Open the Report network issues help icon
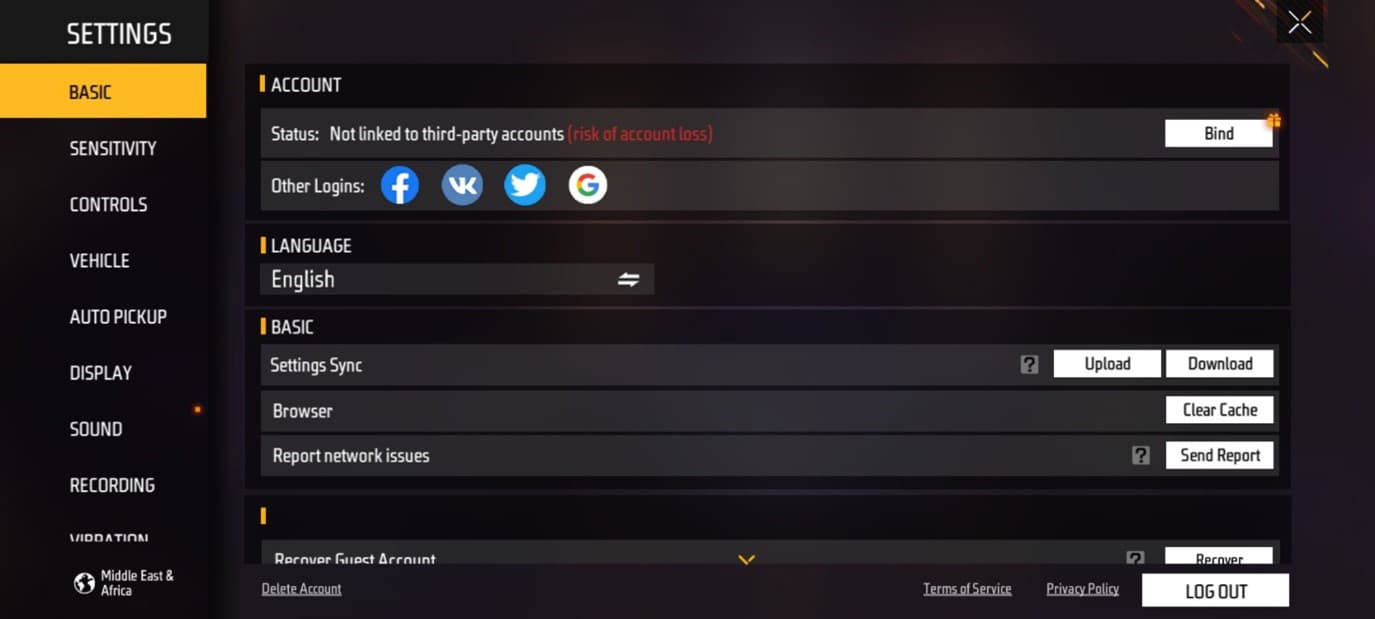This screenshot has height=619, width=1375. pos(1140,456)
